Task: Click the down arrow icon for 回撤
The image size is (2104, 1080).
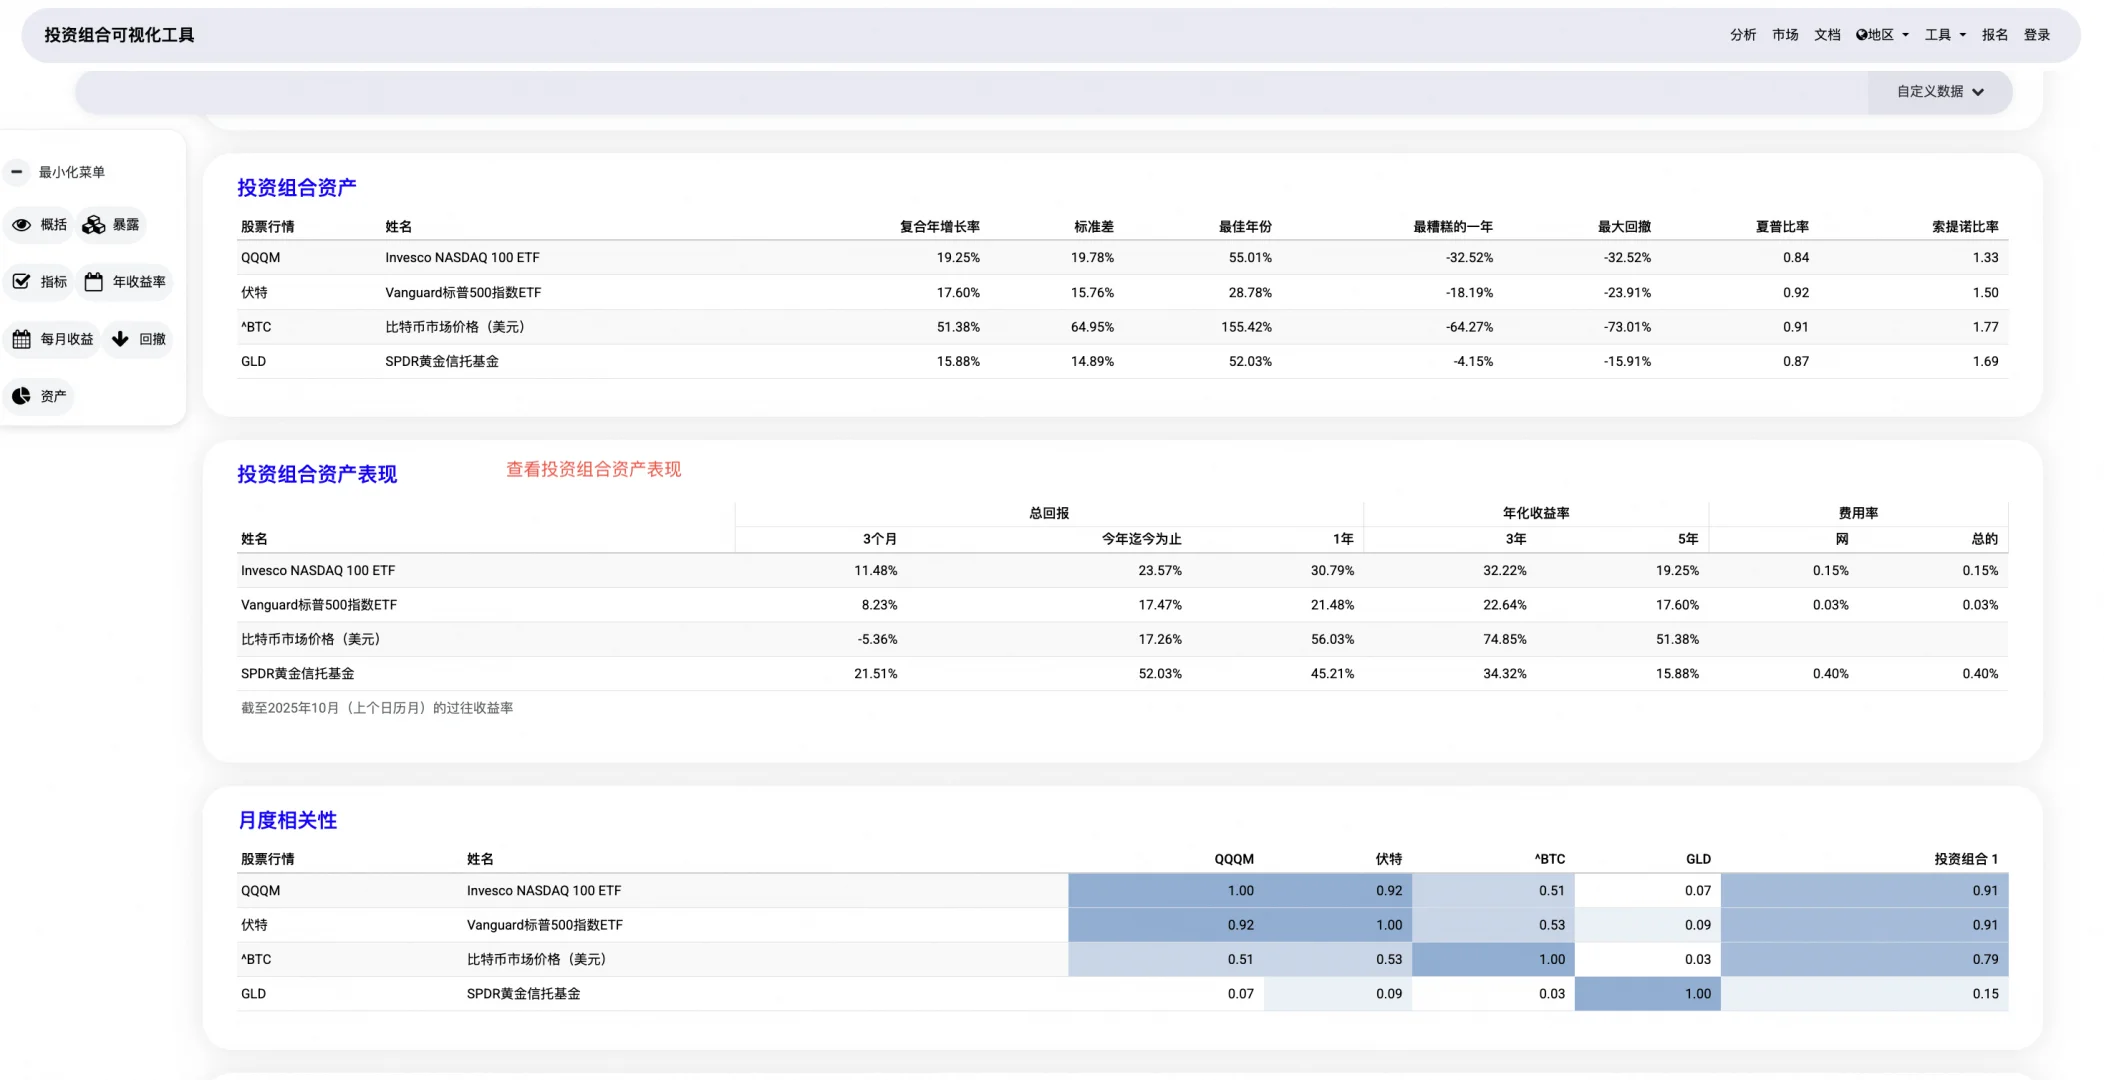Action: tap(120, 340)
